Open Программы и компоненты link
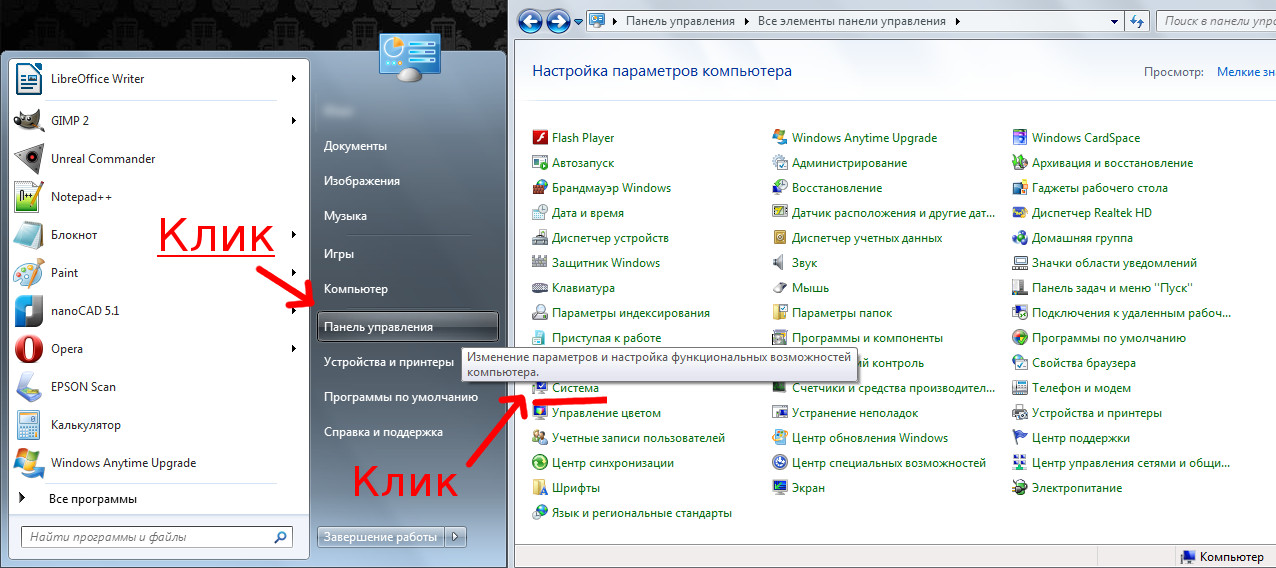 click(867, 338)
